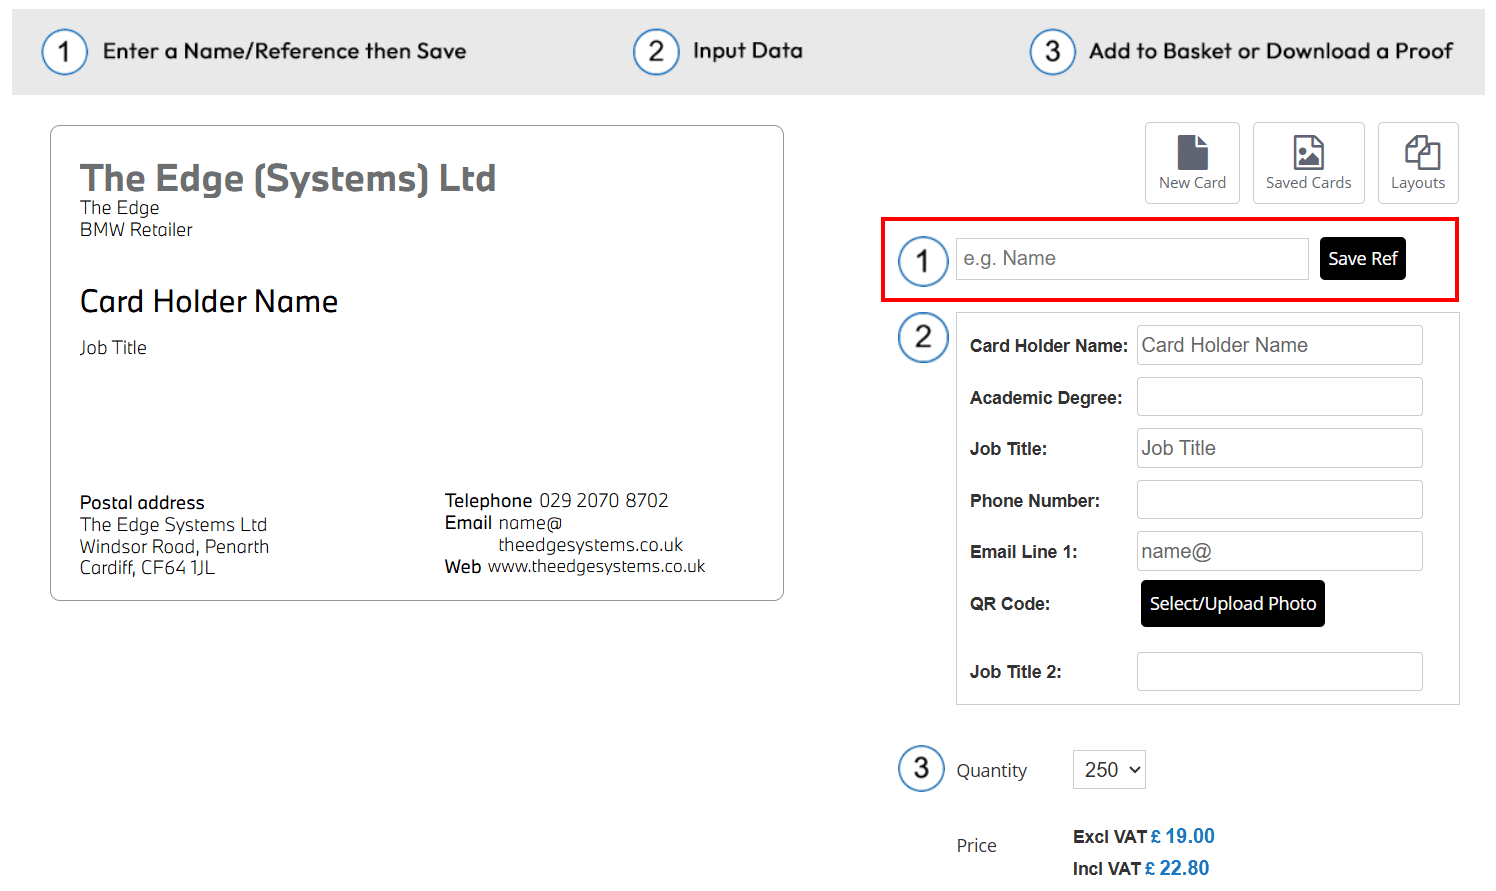Click the step 3 circle in header

[1053, 51]
